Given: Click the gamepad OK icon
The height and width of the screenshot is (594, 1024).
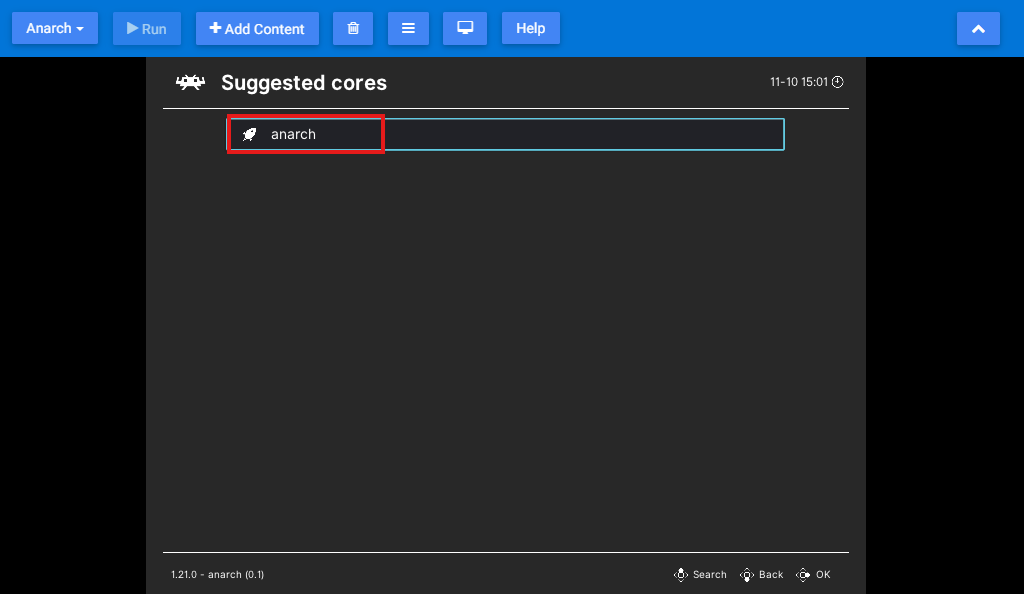Looking at the screenshot, I should (x=803, y=574).
